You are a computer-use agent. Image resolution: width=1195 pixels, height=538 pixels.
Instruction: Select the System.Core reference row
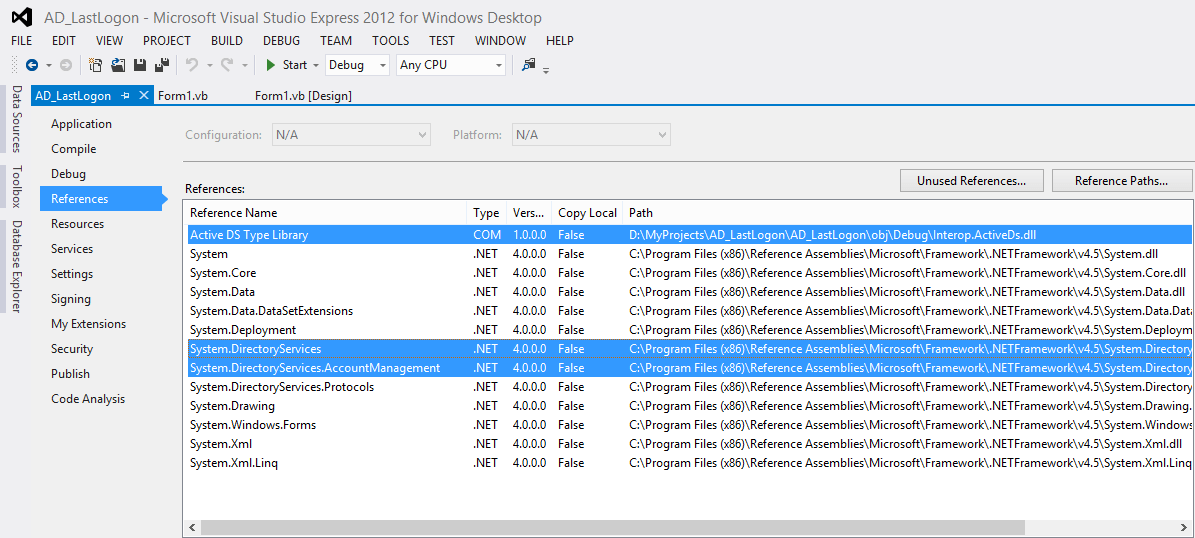[x=690, y=273]
